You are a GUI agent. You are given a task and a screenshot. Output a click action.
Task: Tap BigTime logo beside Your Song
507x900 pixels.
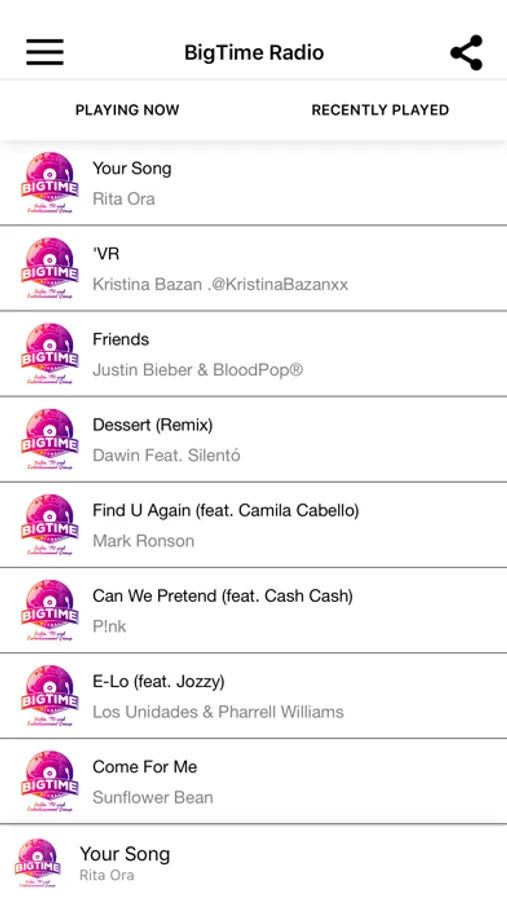point(49,183)
